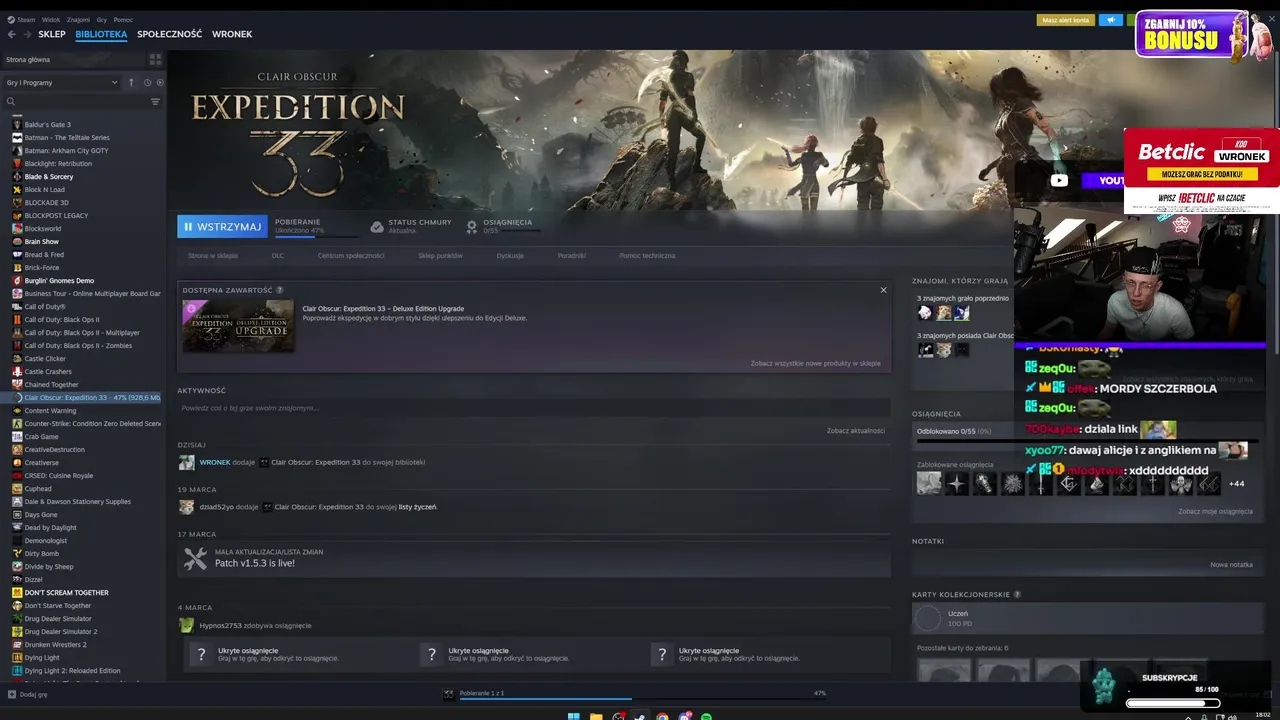The image size is (1280, 720).
Task: Open Chrome from the taskbar
Action: coord(662,716)
